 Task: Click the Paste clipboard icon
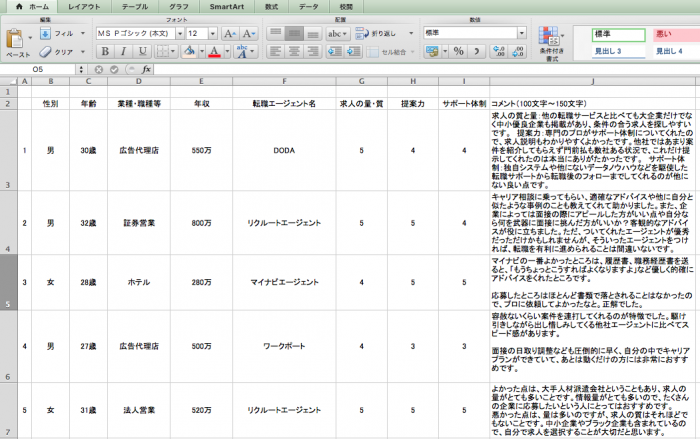[x=15, y=38]
